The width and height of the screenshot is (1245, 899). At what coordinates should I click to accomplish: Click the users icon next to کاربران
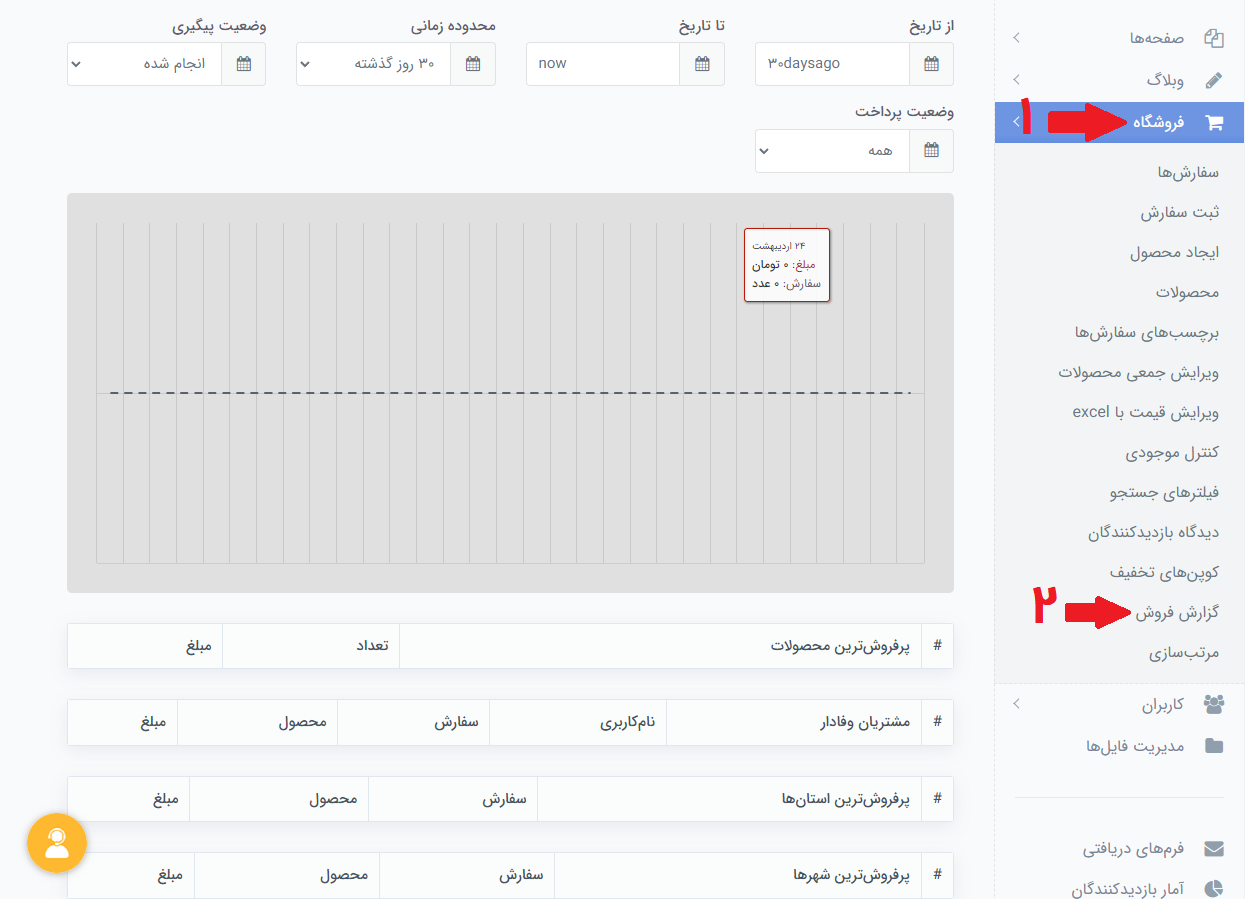[1214, 704]
